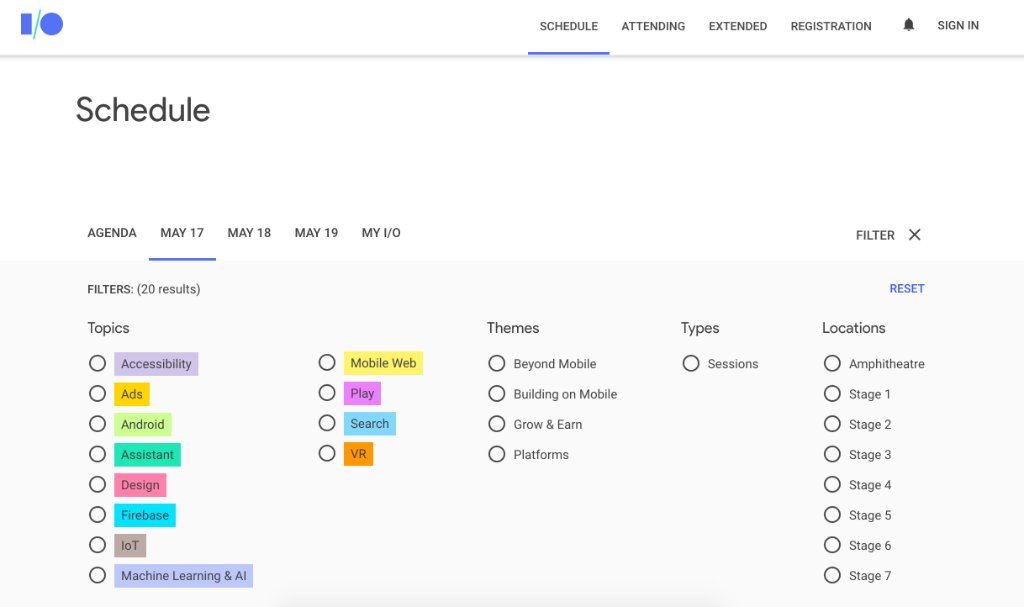The height and width of the screenshot is (607, 1024).
Task: Switch to the MAY 18 tab
Action: coord(248,232)
